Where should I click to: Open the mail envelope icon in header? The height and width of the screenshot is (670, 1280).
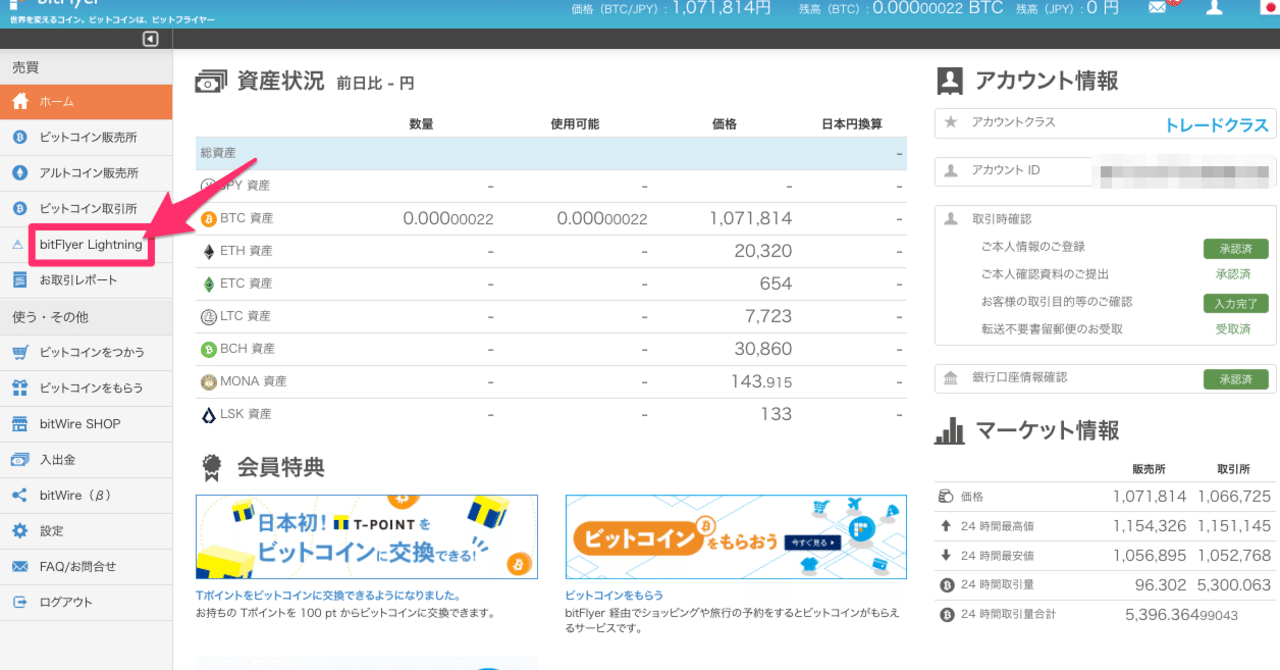tap(1157, 8)
